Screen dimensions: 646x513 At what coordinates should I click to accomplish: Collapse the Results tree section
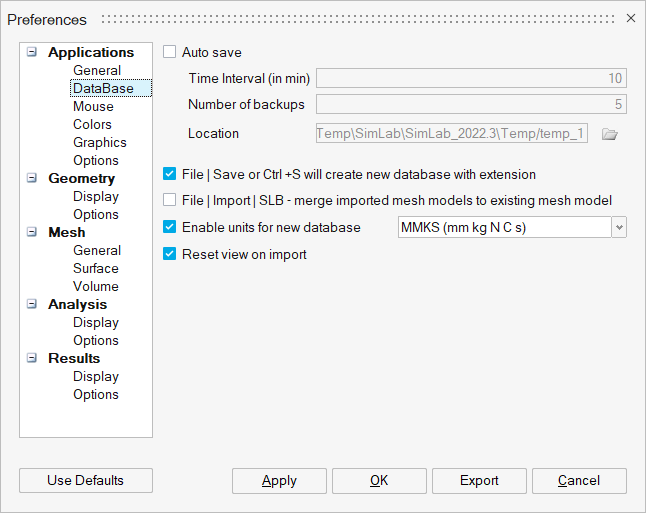tap(32, 359)
